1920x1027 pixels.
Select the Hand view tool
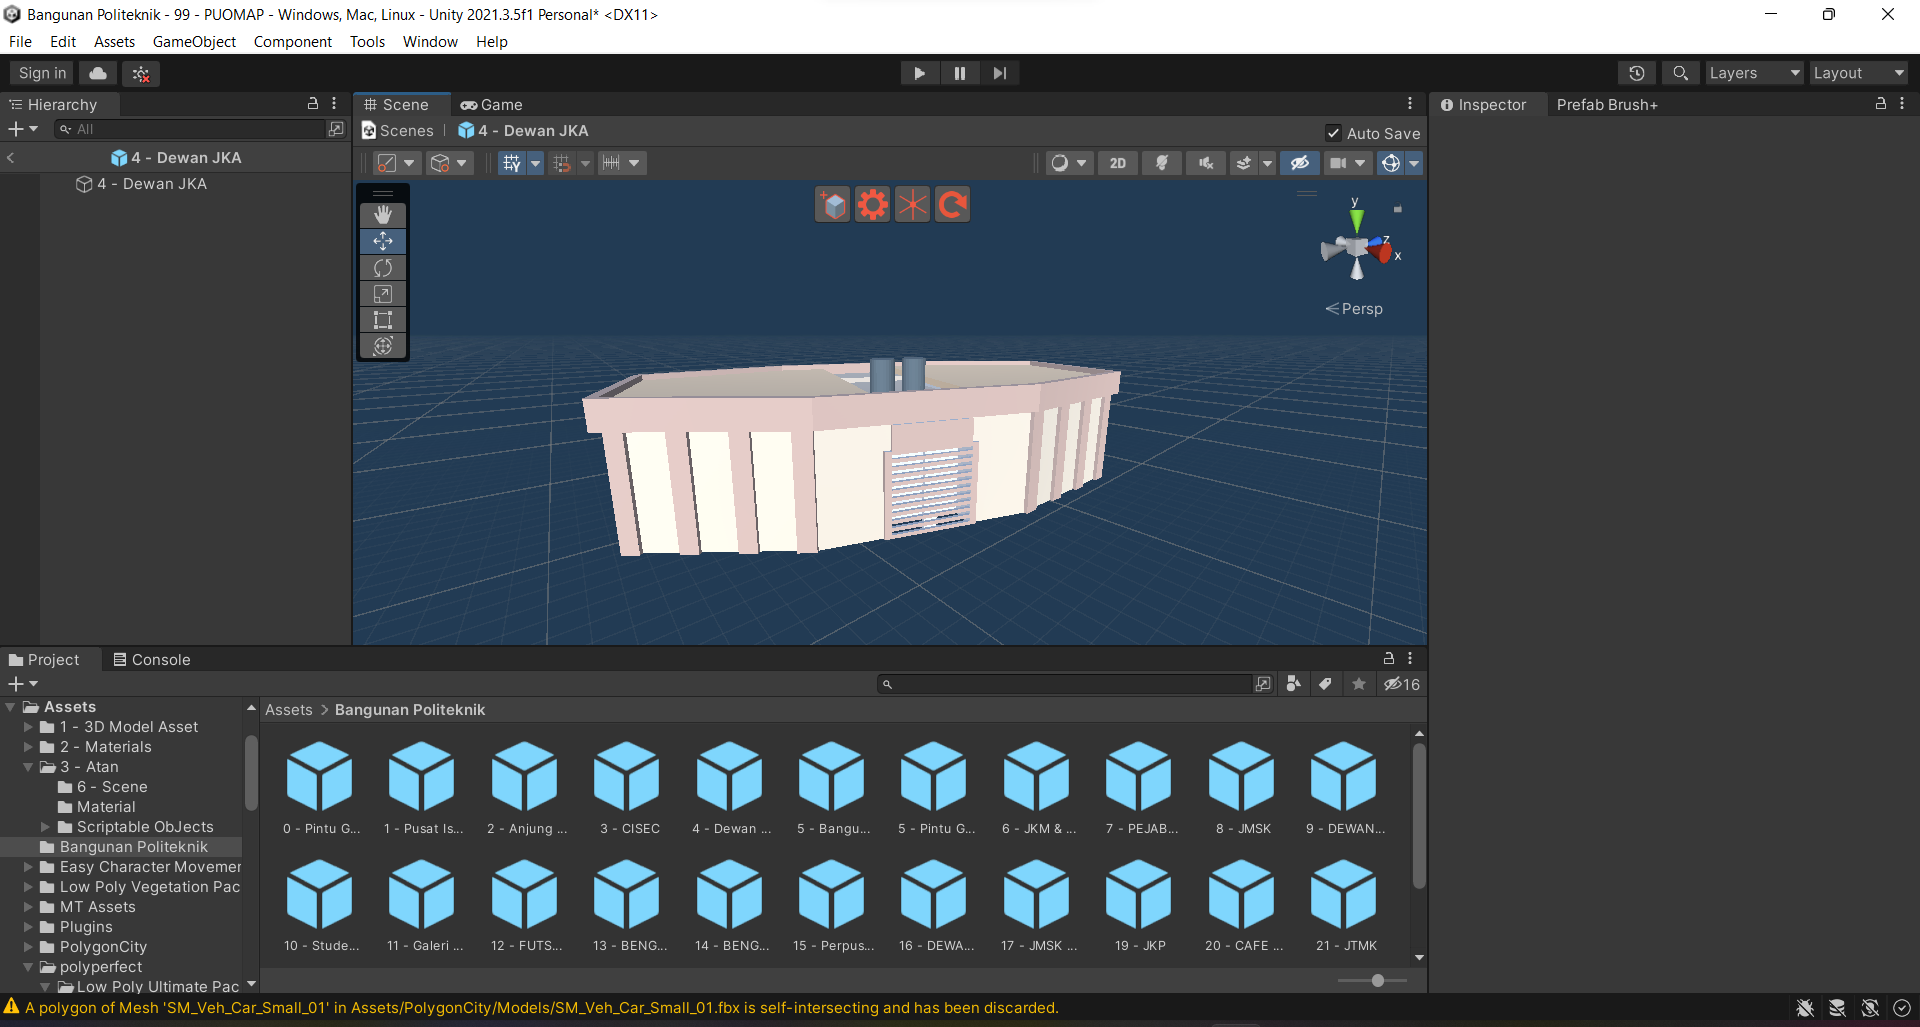(x=382, y=215)
